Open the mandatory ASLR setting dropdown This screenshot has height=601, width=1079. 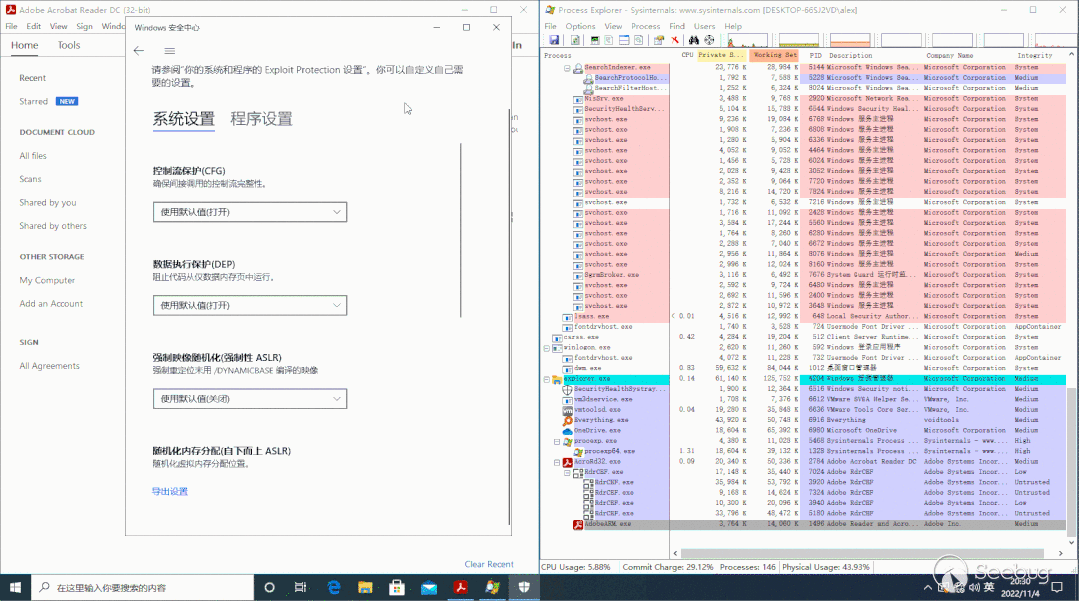(249, 398)
